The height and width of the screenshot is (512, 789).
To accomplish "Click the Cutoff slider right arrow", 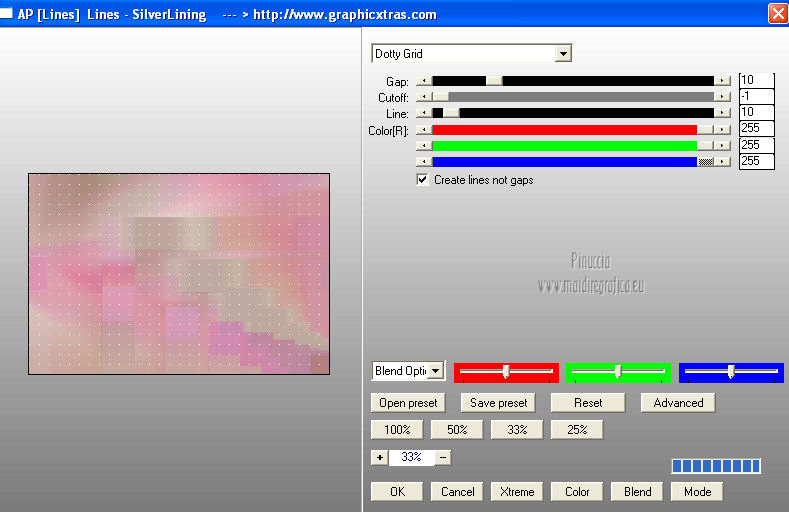I will pos(723,97).
